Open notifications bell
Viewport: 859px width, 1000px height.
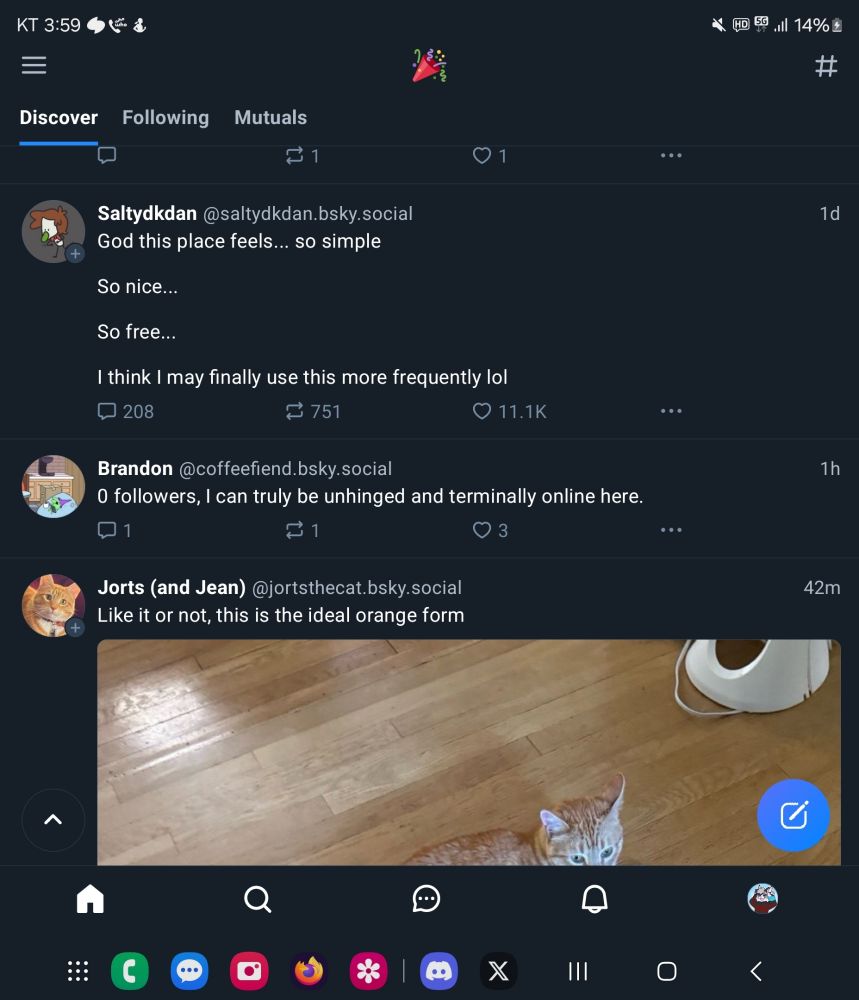click(x=594, y=899)
